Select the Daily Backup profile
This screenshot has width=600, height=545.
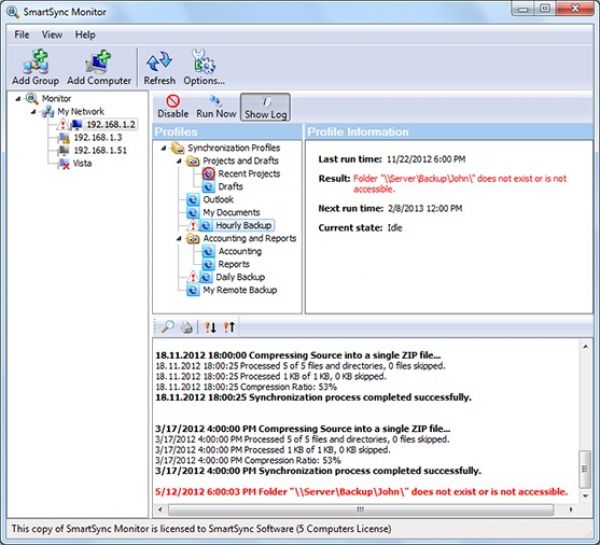240,277
